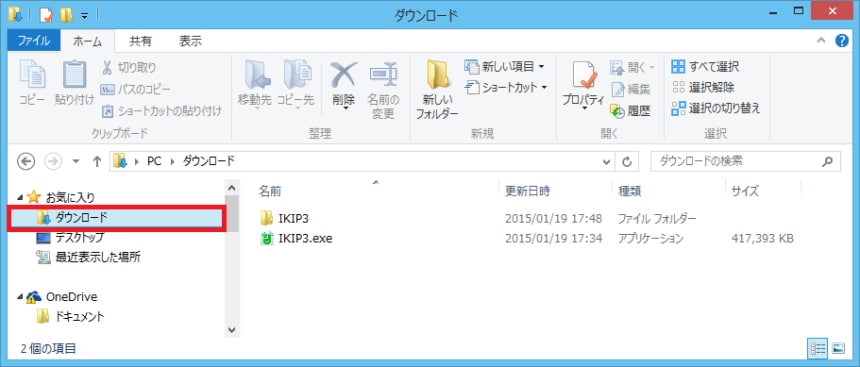Click title bar New folder quick access icon
The width and height of the screenshot is (860, 367).
[x=66, y=15]
